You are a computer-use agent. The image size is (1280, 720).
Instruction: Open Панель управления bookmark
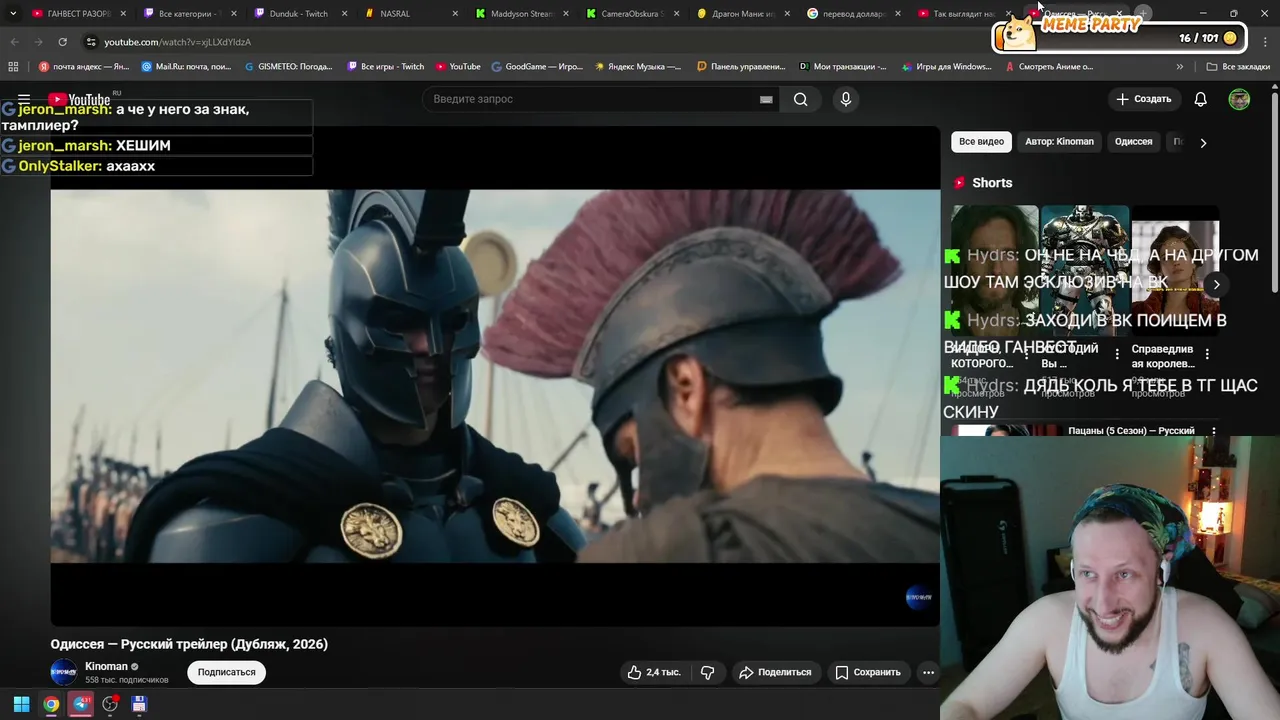point(741,67)
